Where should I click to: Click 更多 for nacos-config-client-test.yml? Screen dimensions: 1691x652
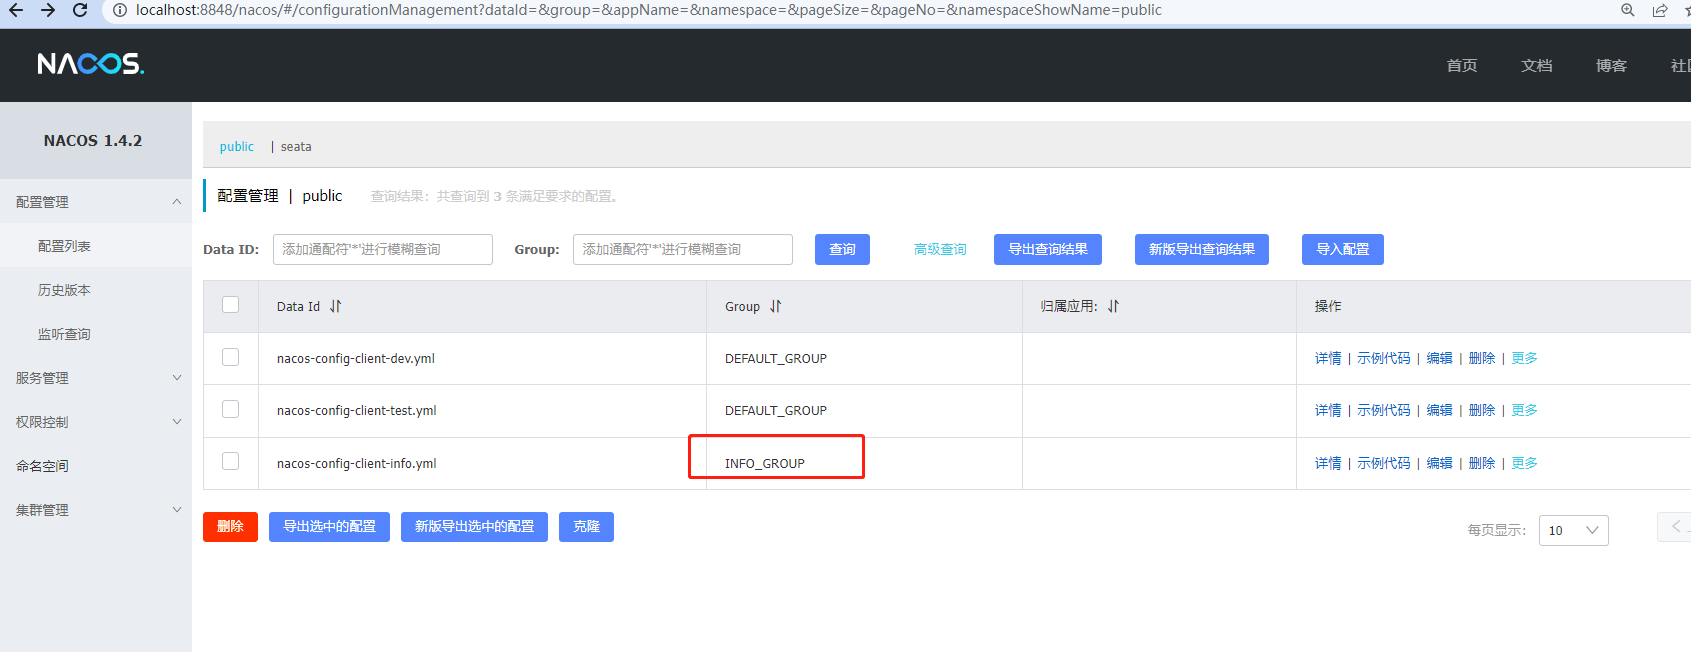click(1524, 410)
